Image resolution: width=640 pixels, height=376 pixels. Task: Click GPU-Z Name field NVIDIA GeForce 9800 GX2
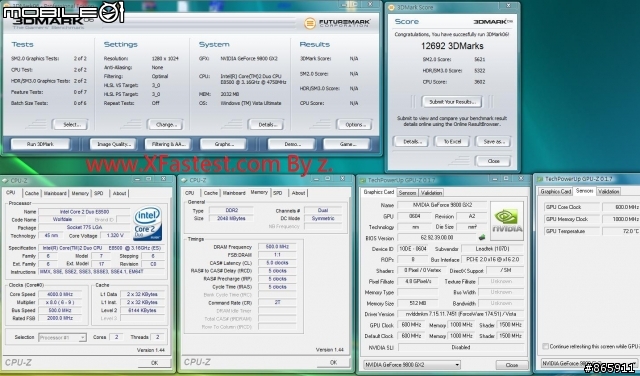click(442, 205)
